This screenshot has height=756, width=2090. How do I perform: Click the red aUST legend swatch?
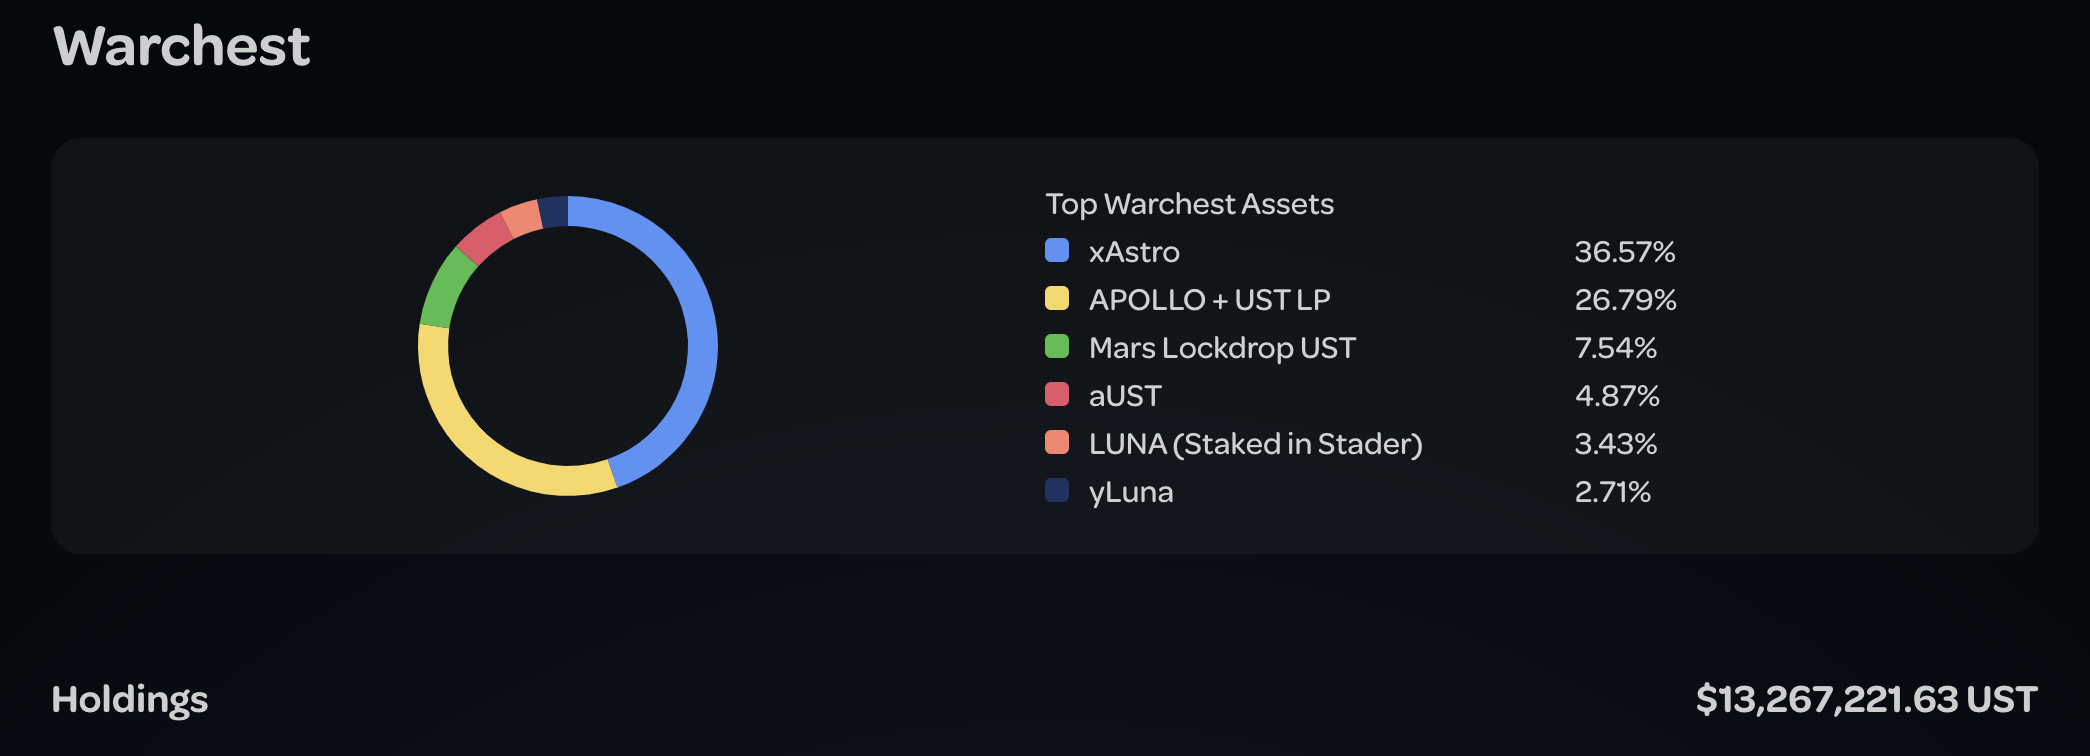(1057, 394)
